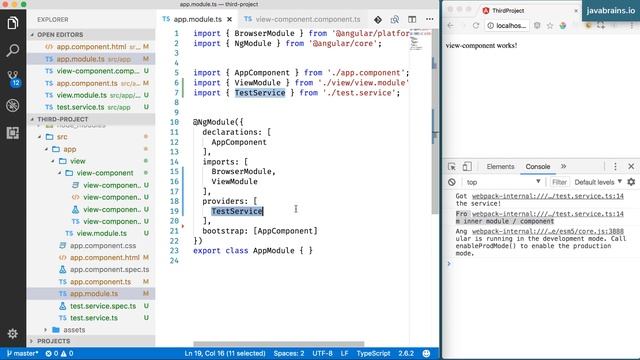640x360 pixels.
Task: Click the editor horizontal scrollbar
Action: pyautogui.click(x=278, y=344)
